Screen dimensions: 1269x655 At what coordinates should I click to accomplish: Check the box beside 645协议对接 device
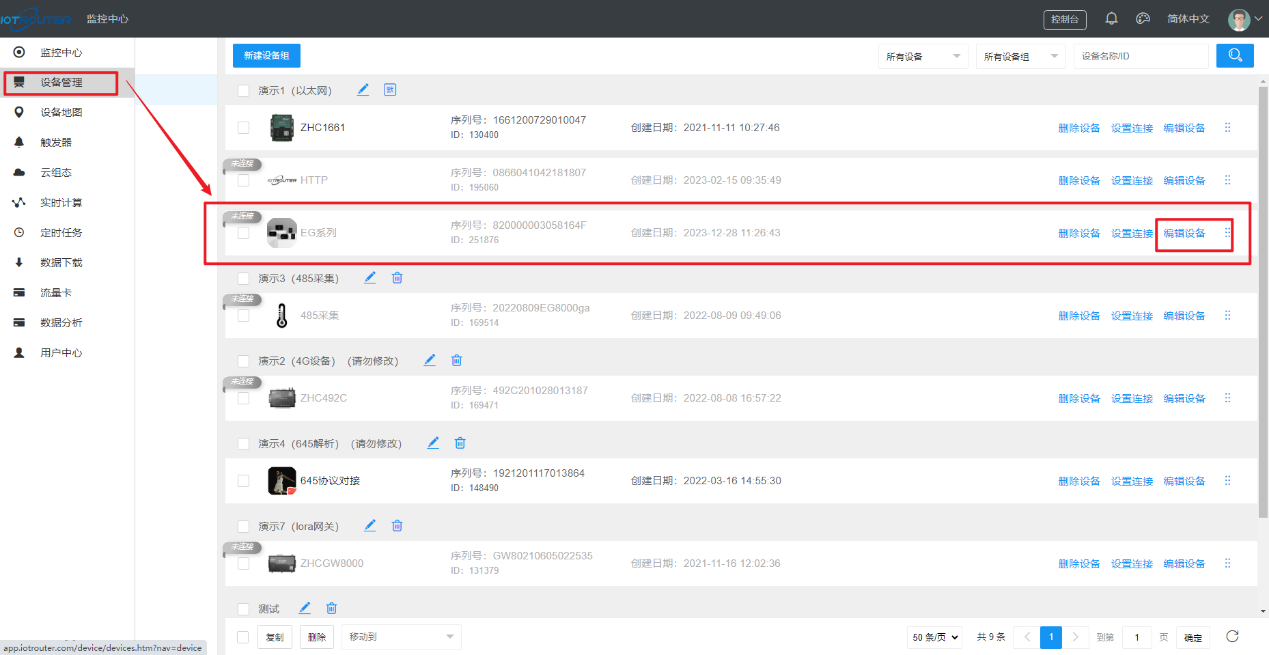pyautogui.click(x=243, y=481)
